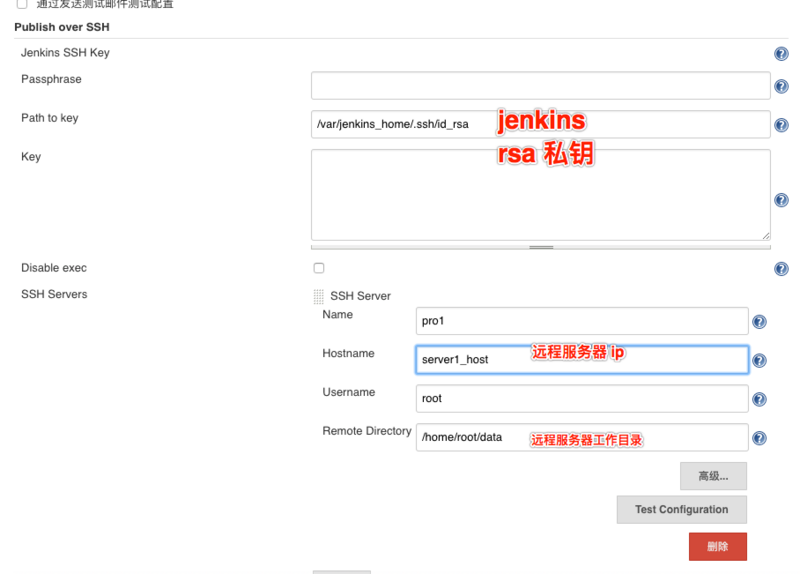Open help icon beside Username field
Image resolution: width=800 pixels, height=574 pixels.
point(759,400)
